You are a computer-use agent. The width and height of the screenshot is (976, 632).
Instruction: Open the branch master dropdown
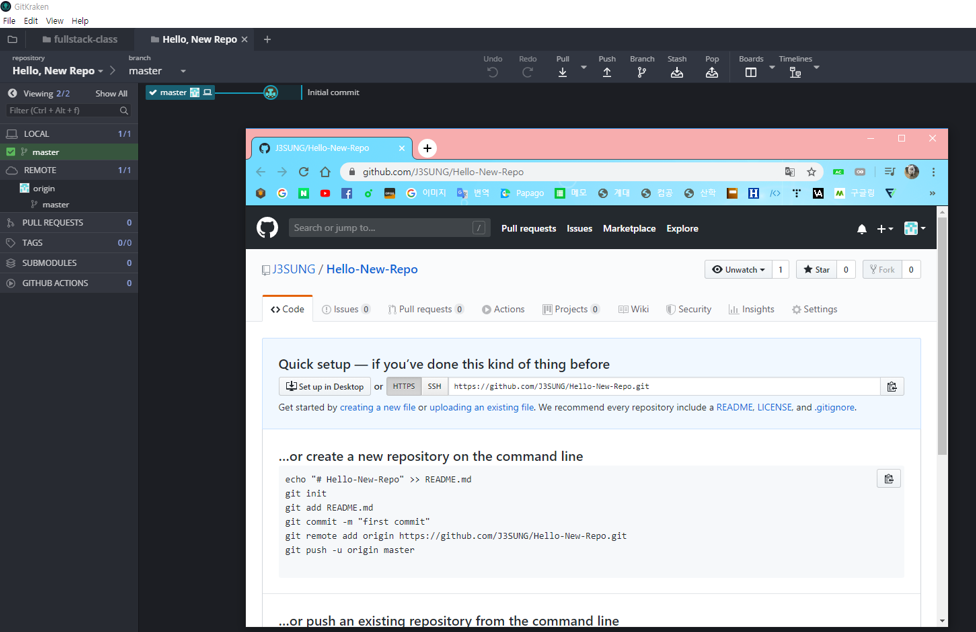(x=183, y=71)
